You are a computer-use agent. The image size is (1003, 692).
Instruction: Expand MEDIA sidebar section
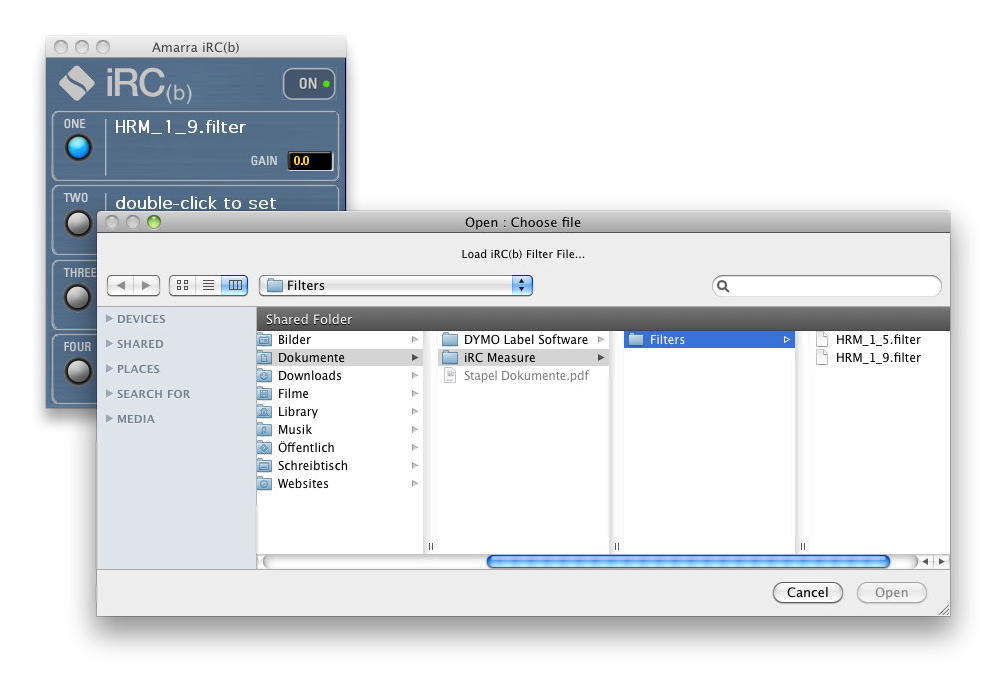109,418
